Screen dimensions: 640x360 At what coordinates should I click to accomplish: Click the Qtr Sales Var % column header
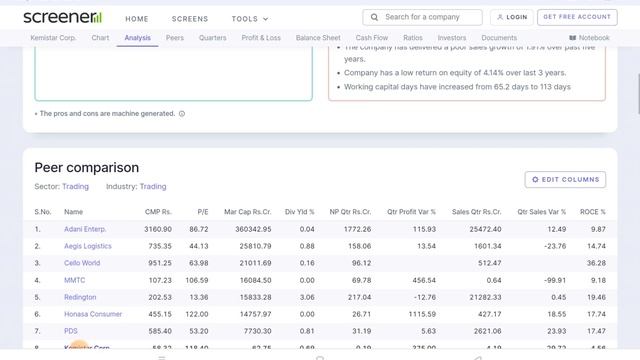tap(542, 212)
